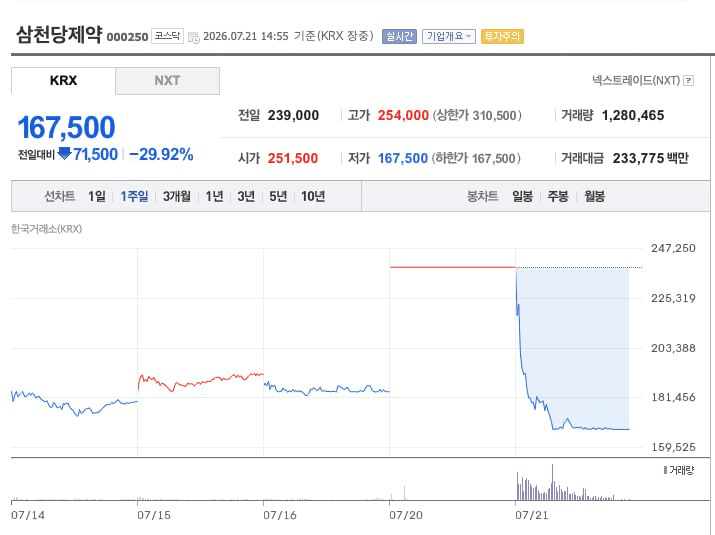The width and height of the screenshot is (715, 535).
Task: Open the NXT question mark help icon
Action: (x=689, y=81)
